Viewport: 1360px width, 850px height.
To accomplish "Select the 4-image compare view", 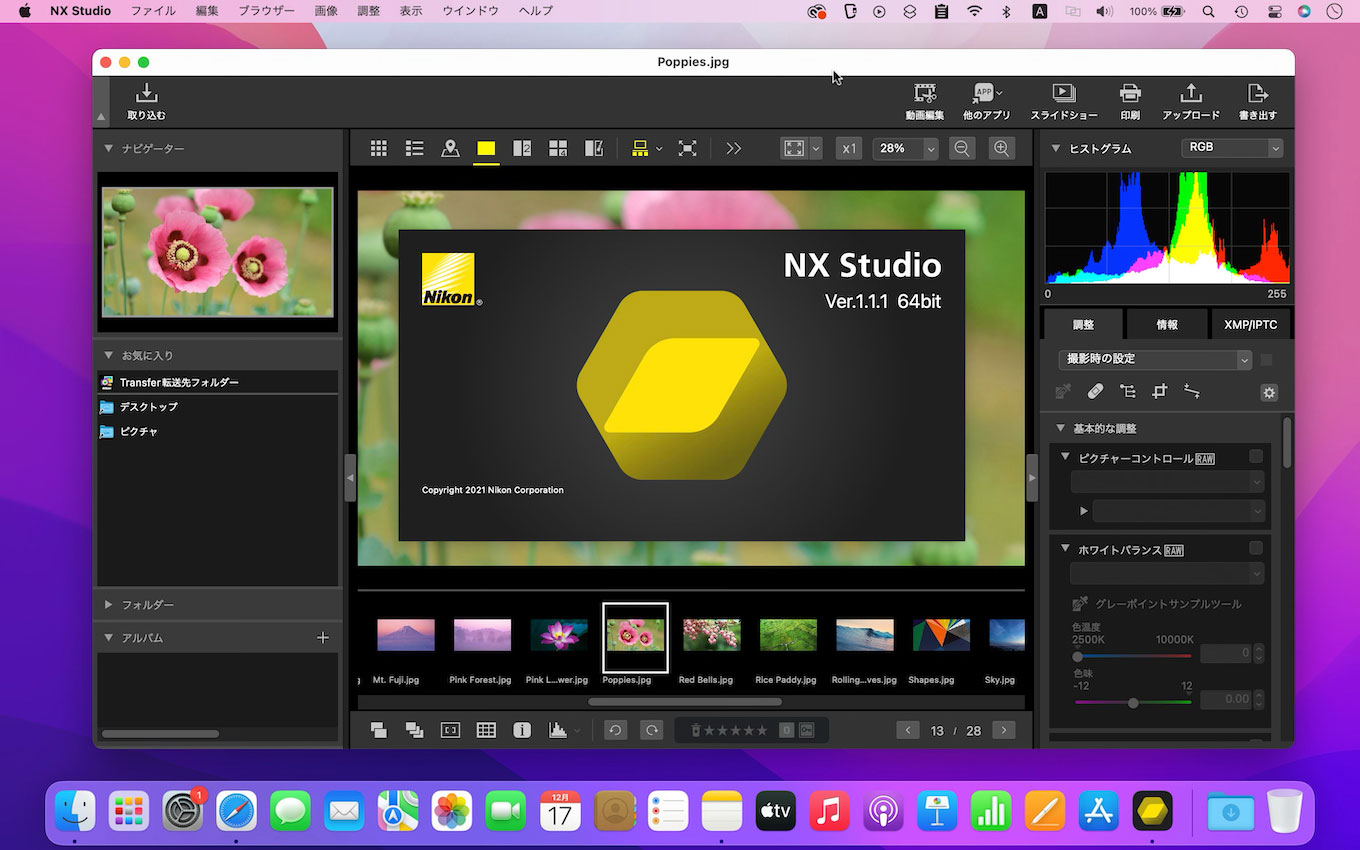I will pyautogui.click(x=558, y=148).
